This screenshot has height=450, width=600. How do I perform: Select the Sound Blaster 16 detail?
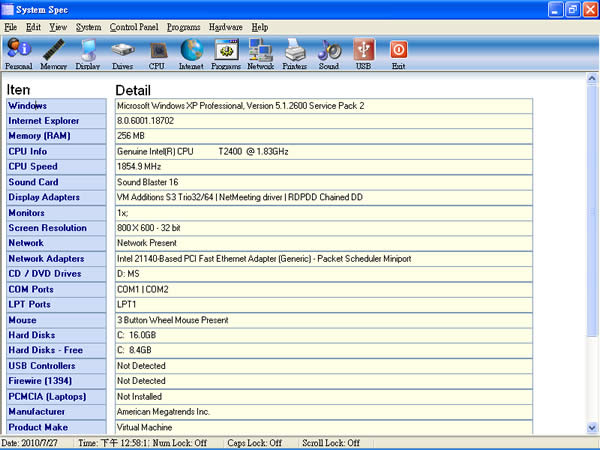pyautogui.click(x=324, y=182)
